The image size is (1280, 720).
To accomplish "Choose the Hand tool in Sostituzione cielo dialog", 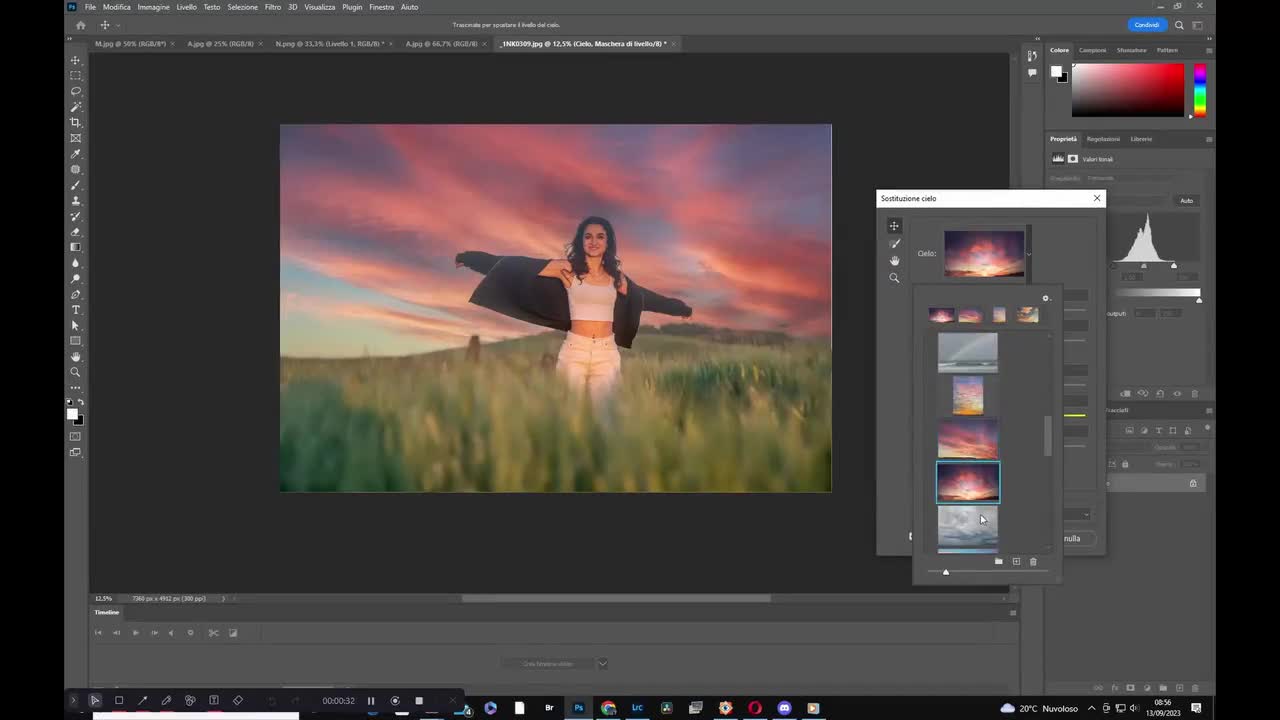I will pos(894,260).
